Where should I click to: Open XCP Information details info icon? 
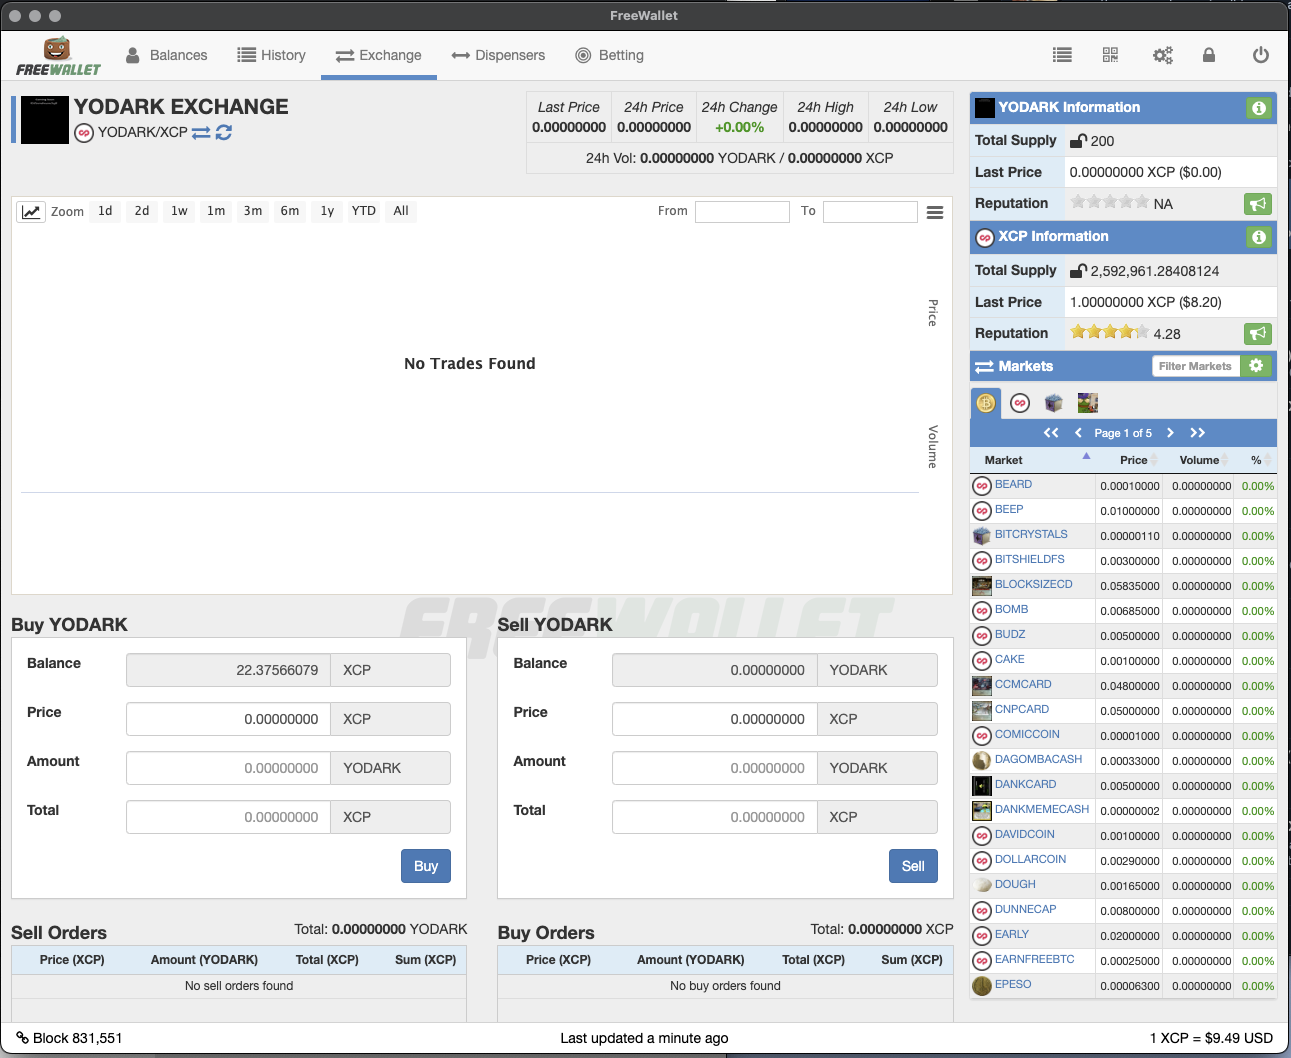pyautogui.click(x=1259, y=237)
